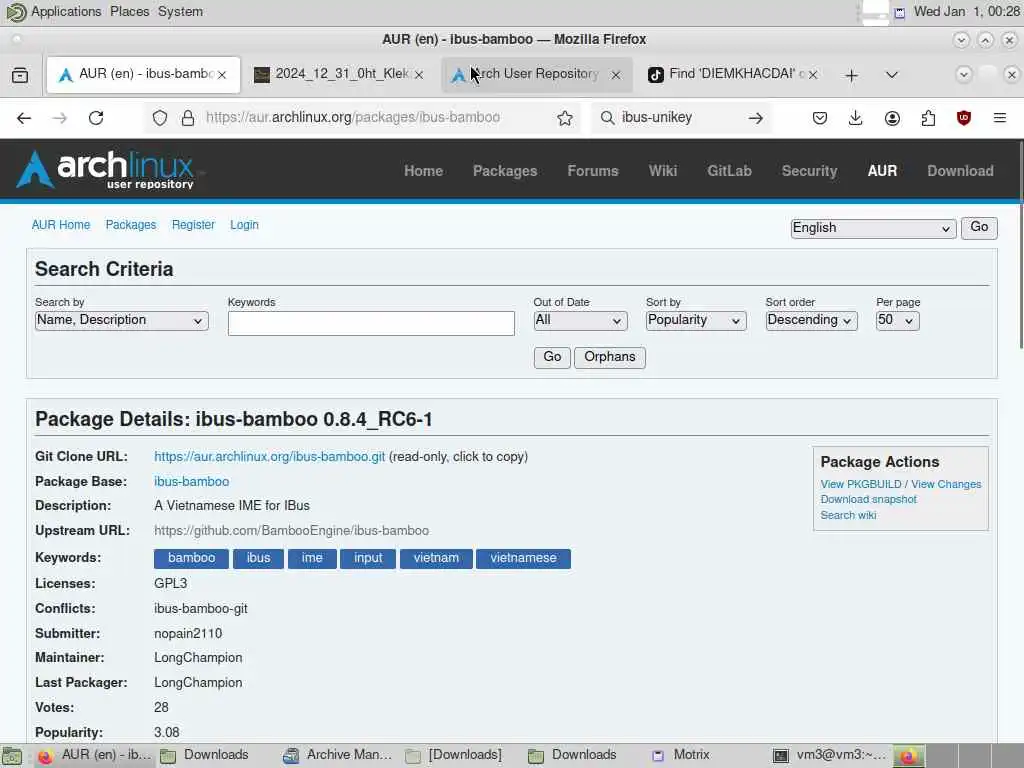Switch to the Firefox window at taskbar right end
Viewport: 1024px width, 768px height.
click(908, 756)
